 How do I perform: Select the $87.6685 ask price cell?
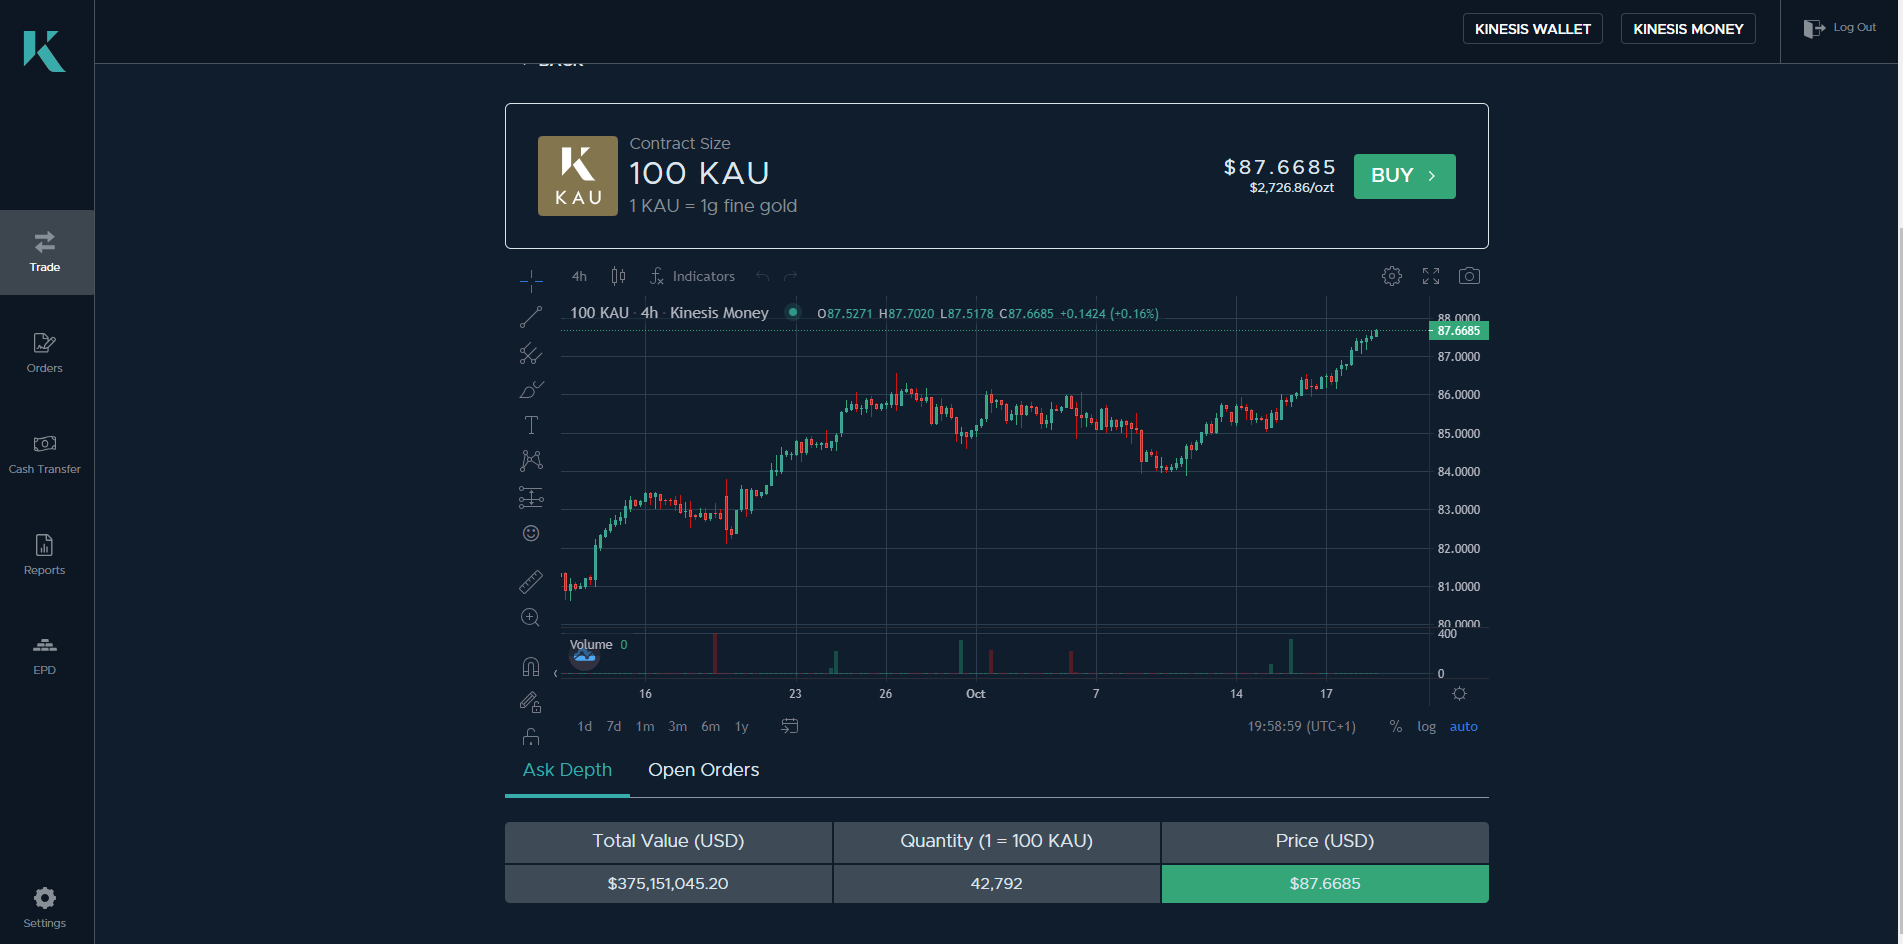tap(1325, 884)
